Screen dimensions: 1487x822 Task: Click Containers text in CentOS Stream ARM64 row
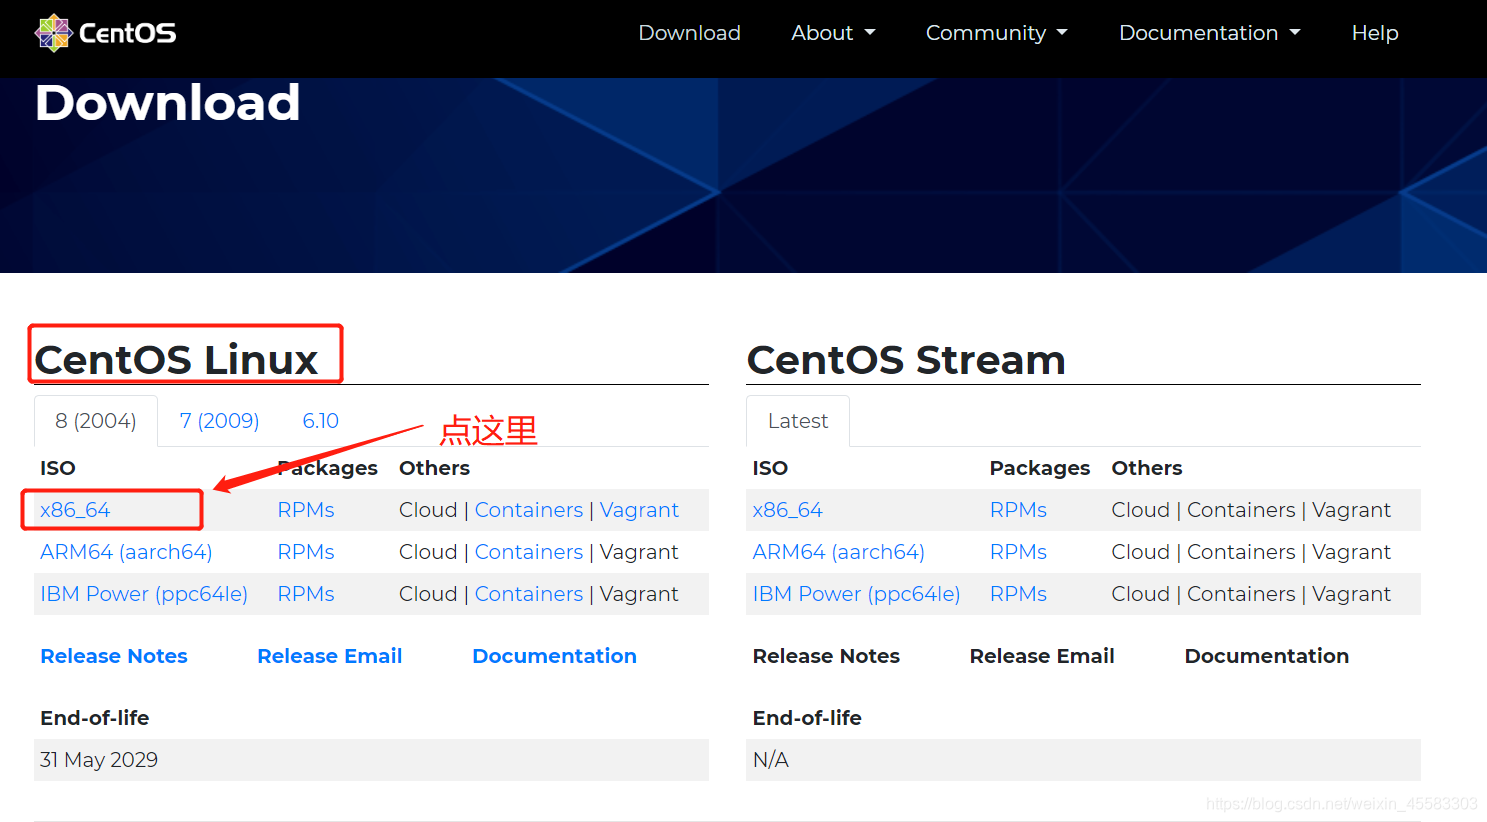[x=1241, y=552]
